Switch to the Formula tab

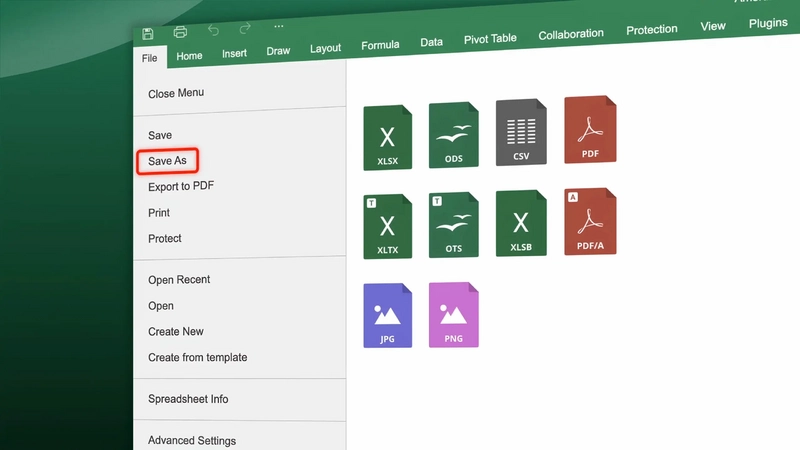(x=380, y=45)
